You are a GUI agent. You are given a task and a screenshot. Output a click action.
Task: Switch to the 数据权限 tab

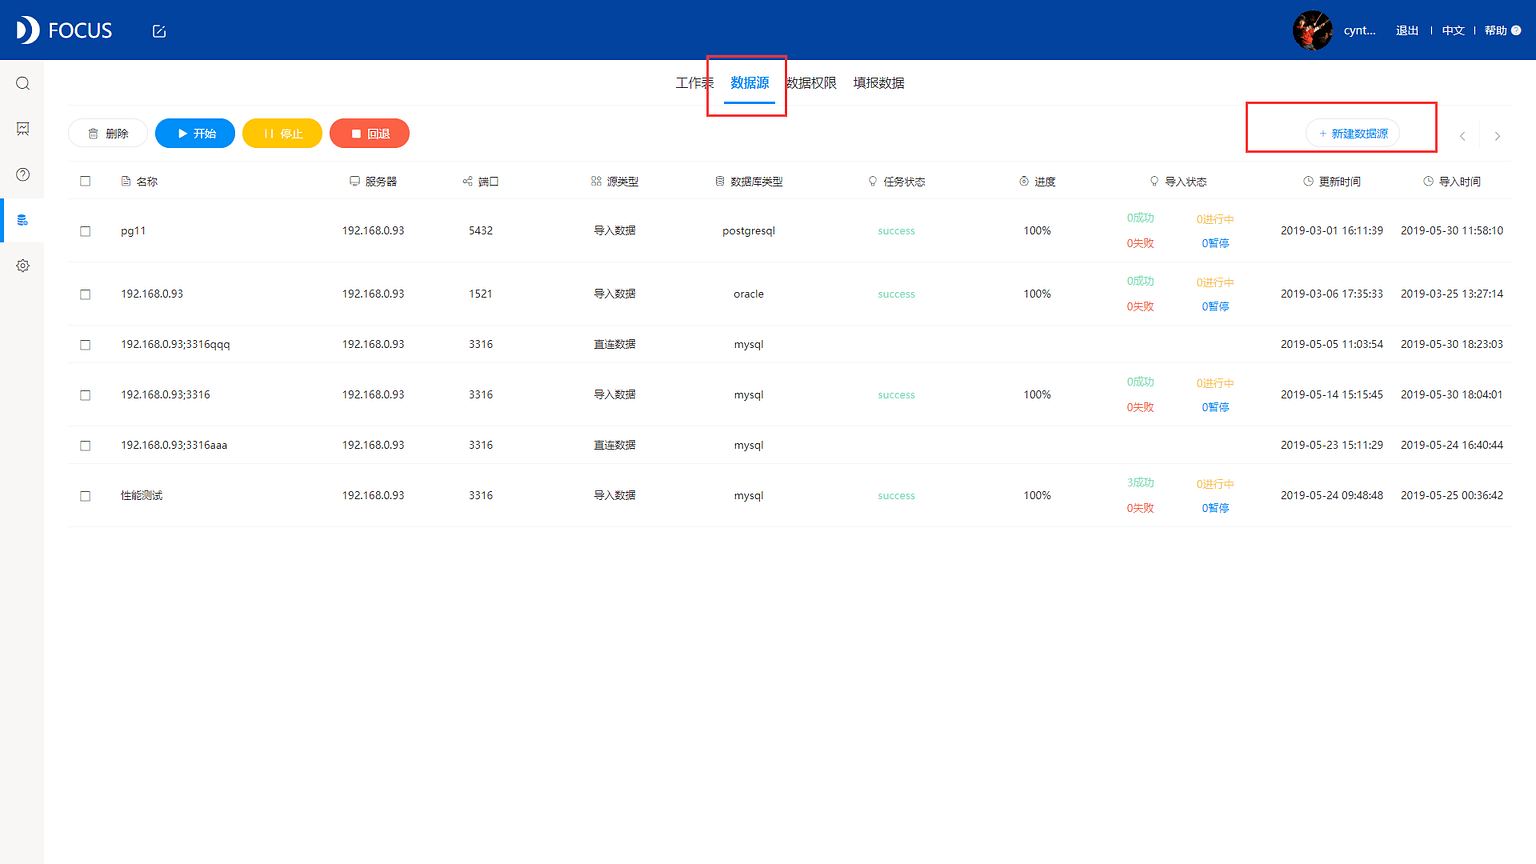(811, 83)
